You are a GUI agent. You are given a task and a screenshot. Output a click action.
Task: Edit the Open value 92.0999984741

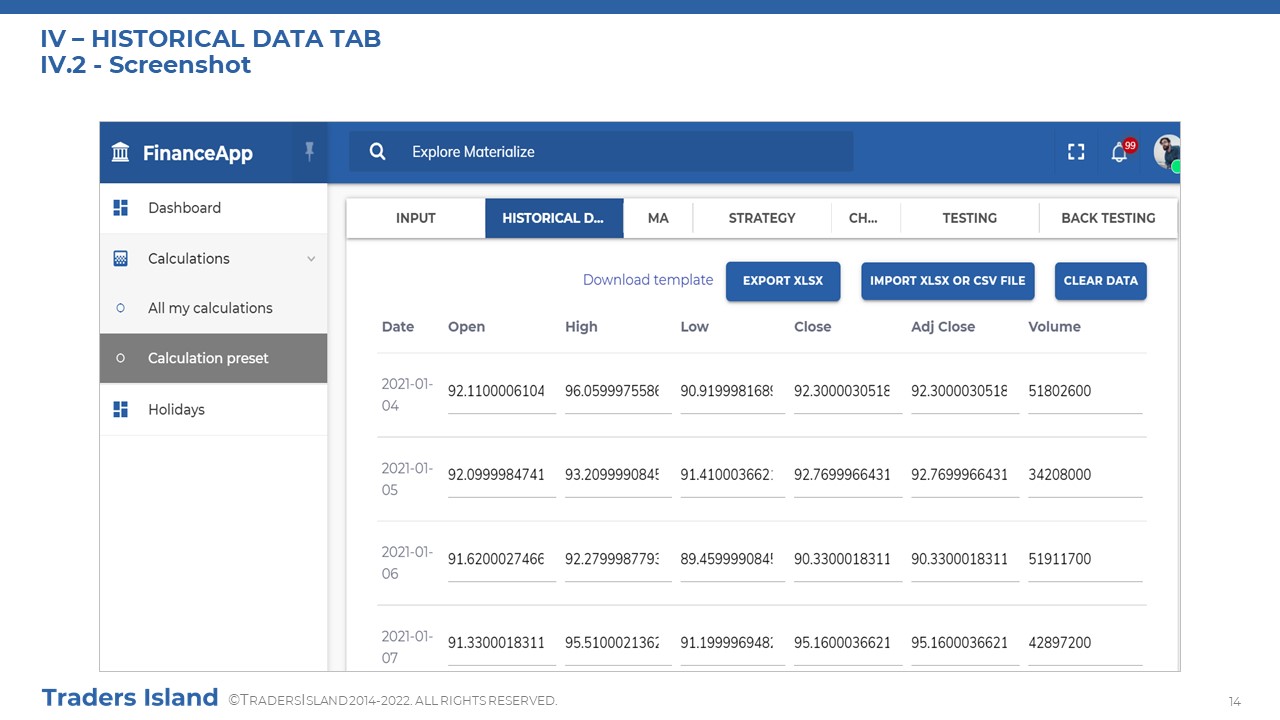pos(502,476)
